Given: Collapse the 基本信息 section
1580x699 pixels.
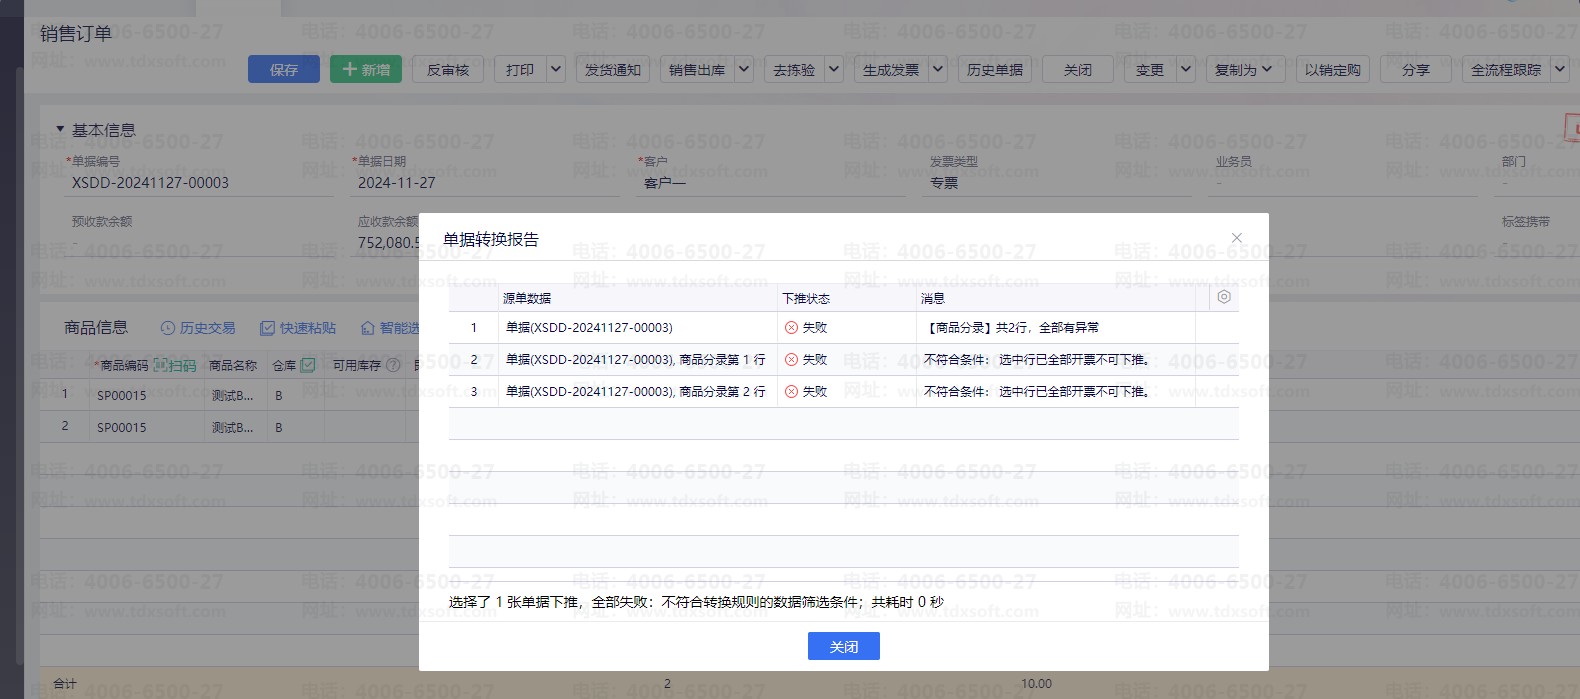Looking at the screenshot, I should pyautogui.click(x=60, y=130).
